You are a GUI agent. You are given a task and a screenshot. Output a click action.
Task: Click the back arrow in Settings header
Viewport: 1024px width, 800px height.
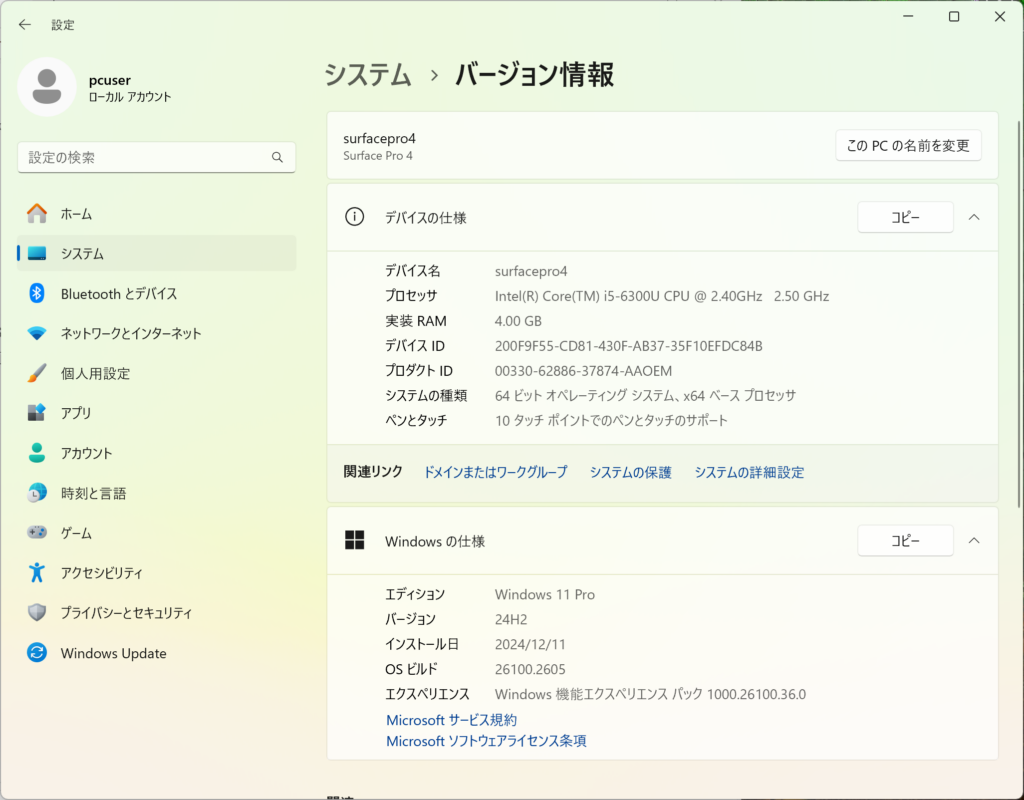[x=25, y=25]
